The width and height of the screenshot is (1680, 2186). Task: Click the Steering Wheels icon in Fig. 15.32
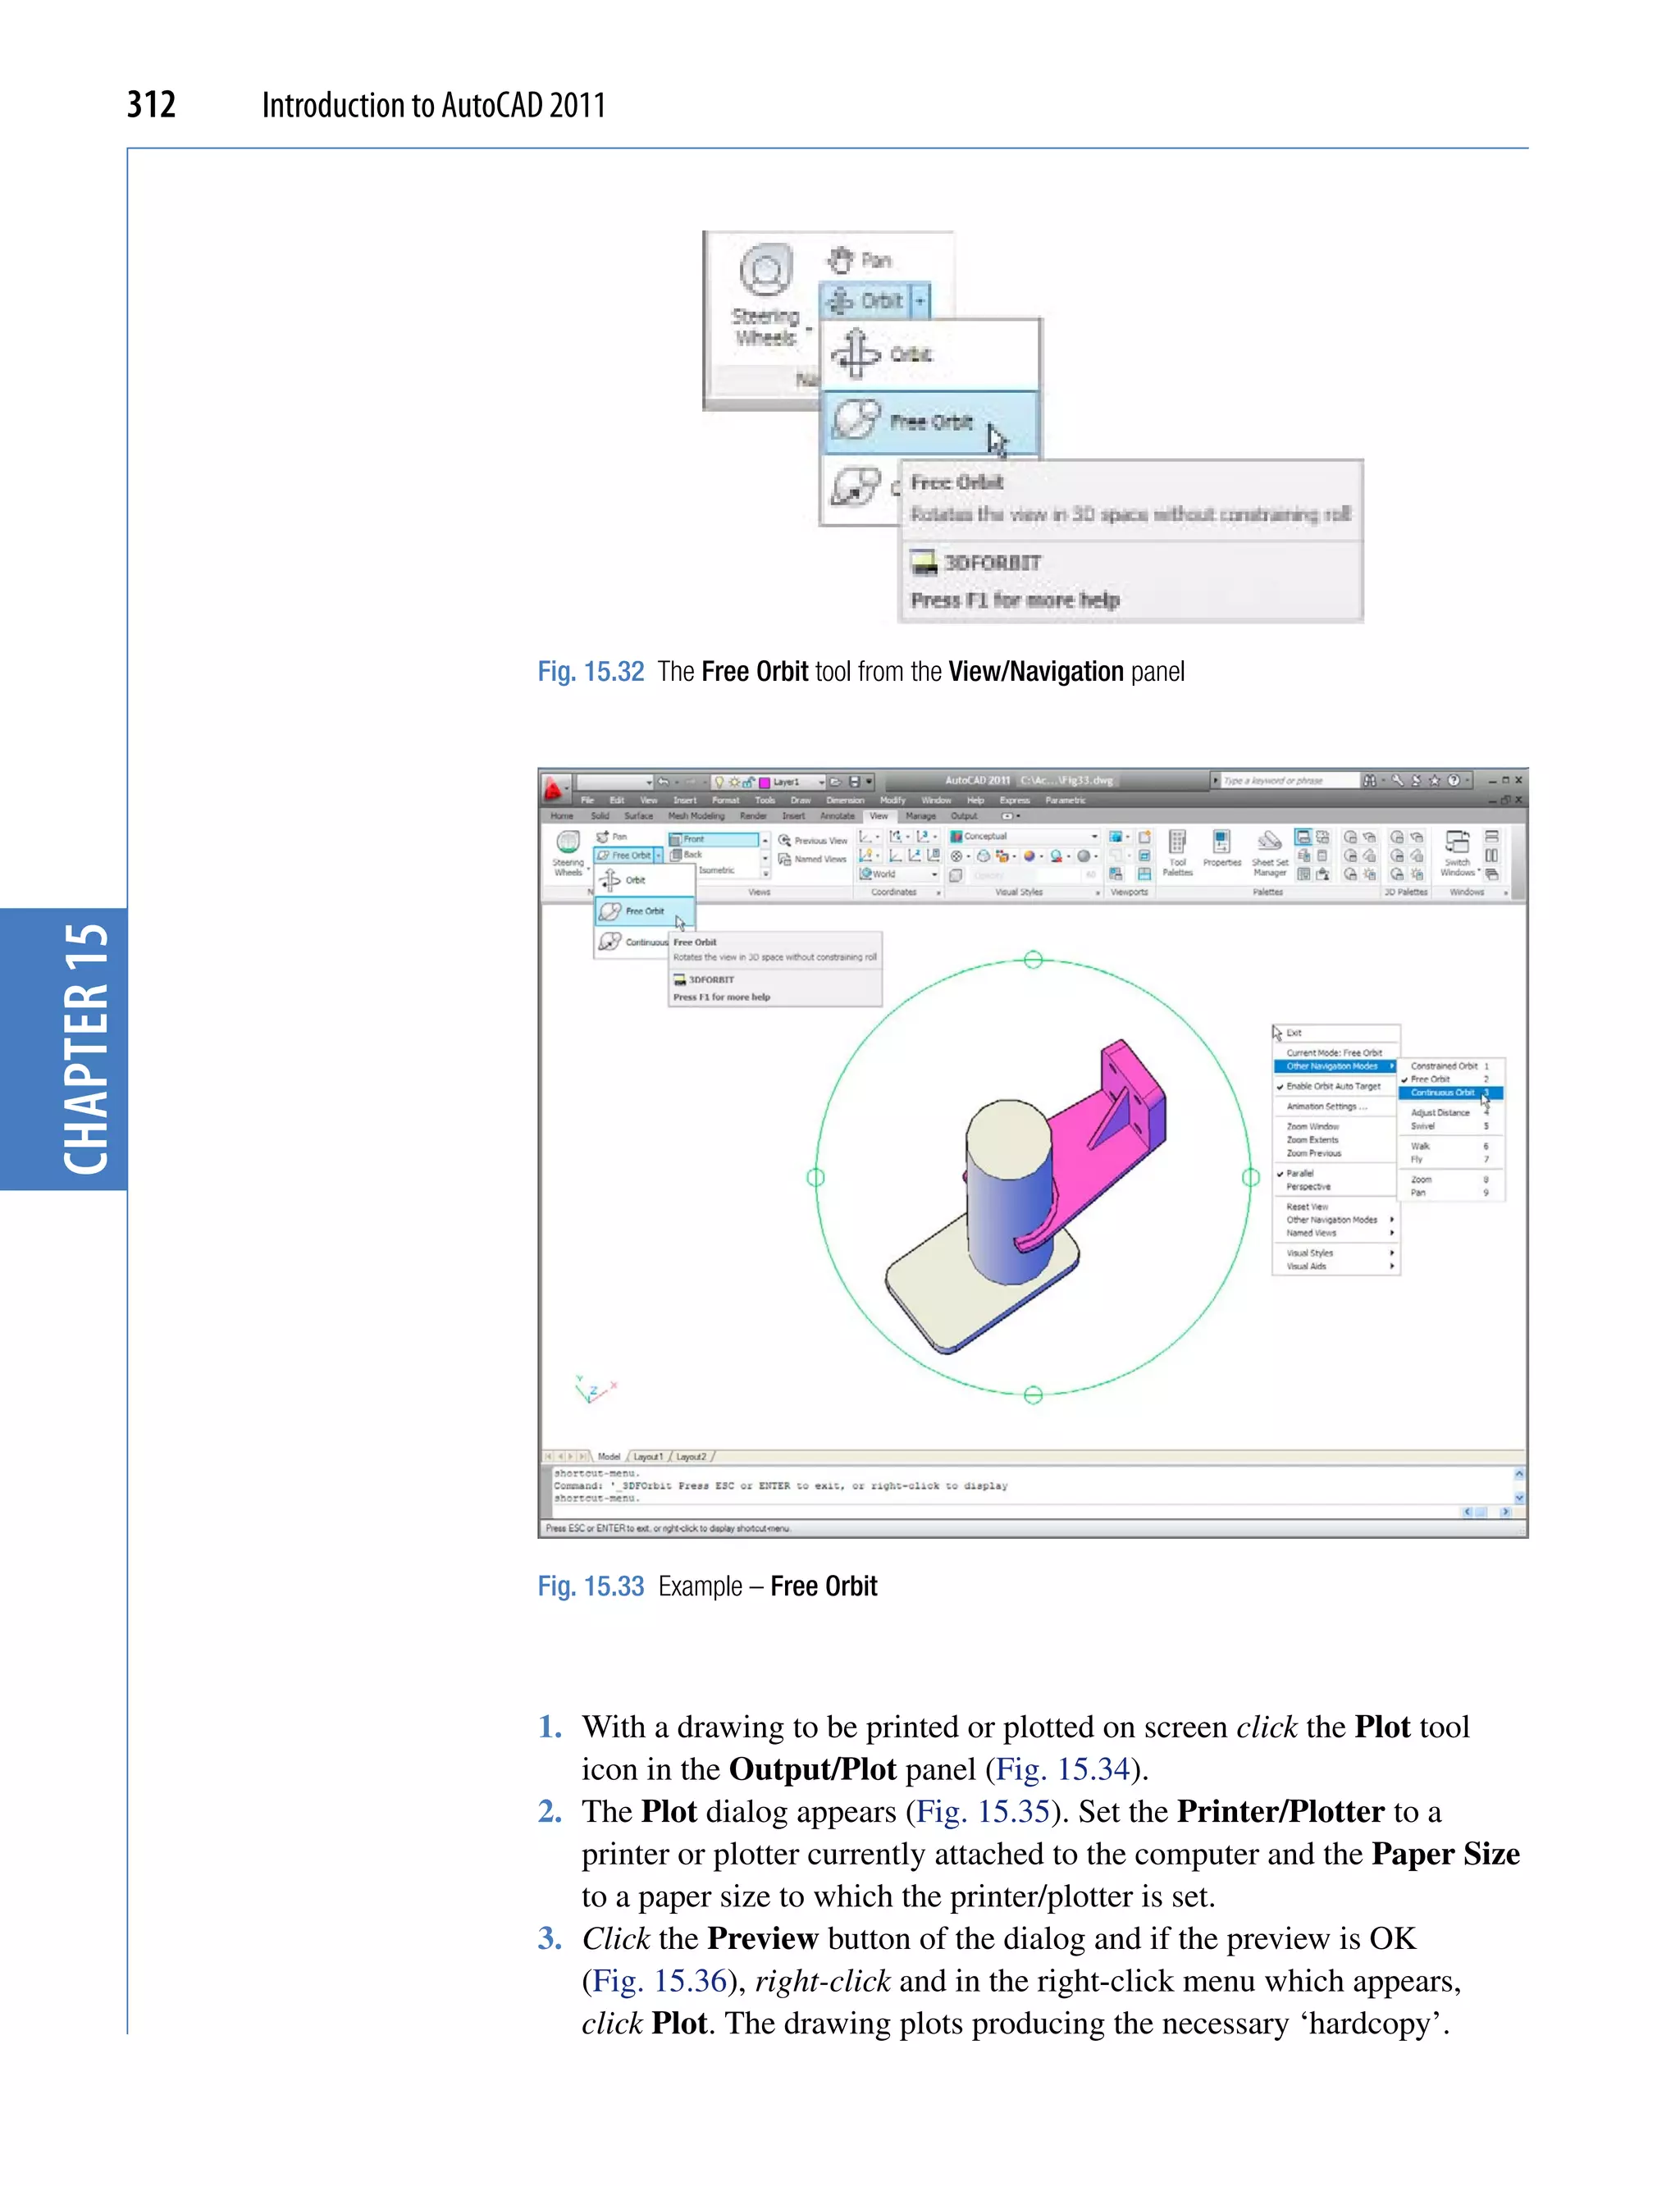pyautogui.click(x=766, y=270)
